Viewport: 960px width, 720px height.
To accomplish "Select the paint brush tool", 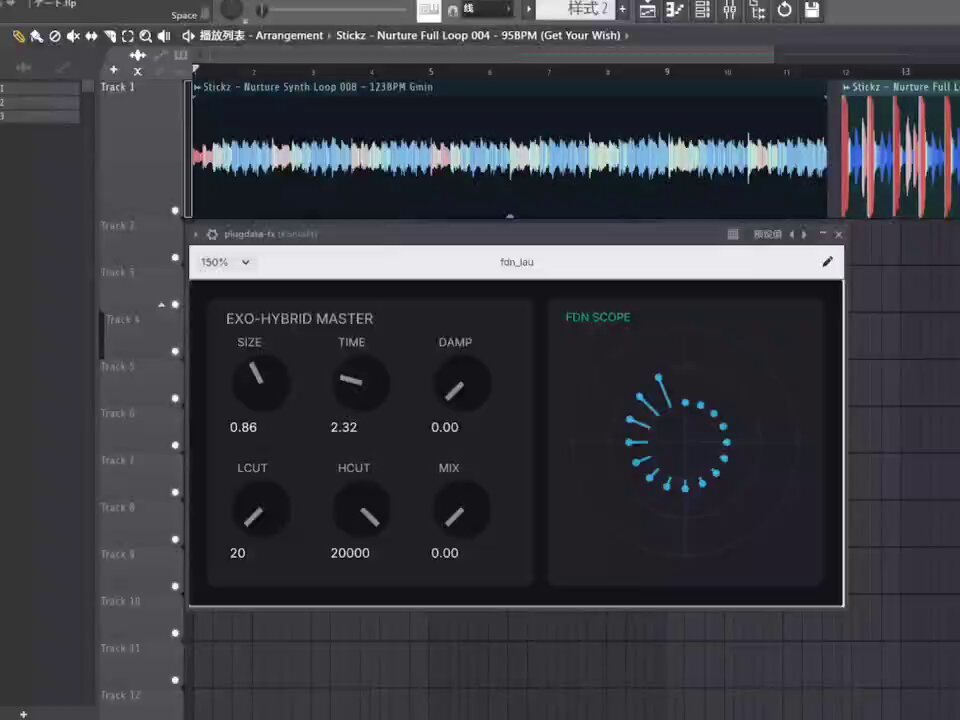I will [37, 36].
